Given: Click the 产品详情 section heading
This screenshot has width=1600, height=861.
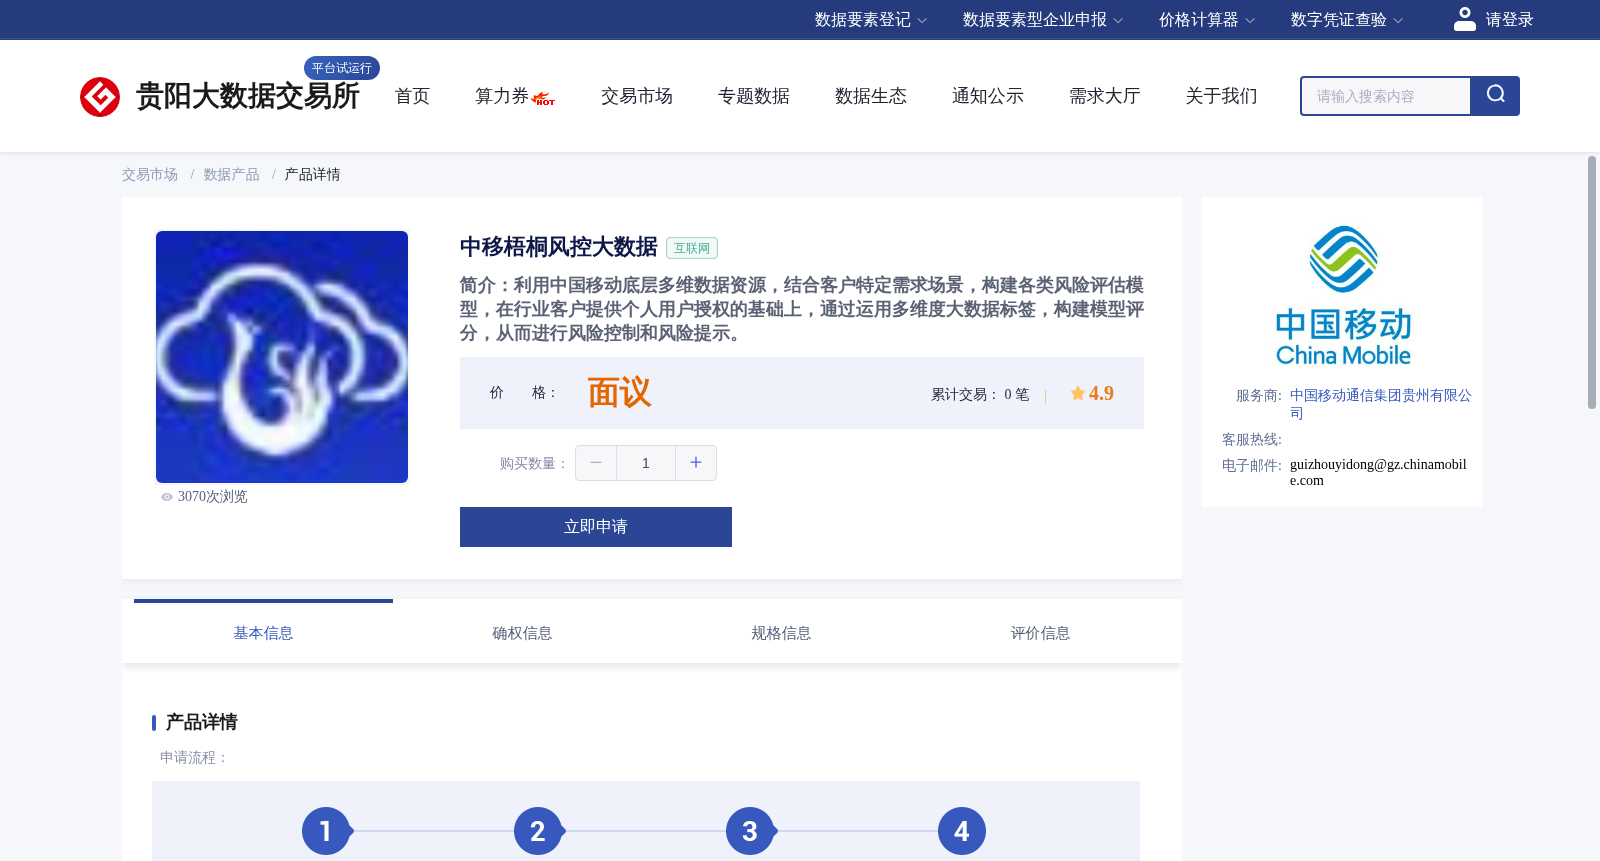Looking at the screenshot, I should [x=201, y=722].
